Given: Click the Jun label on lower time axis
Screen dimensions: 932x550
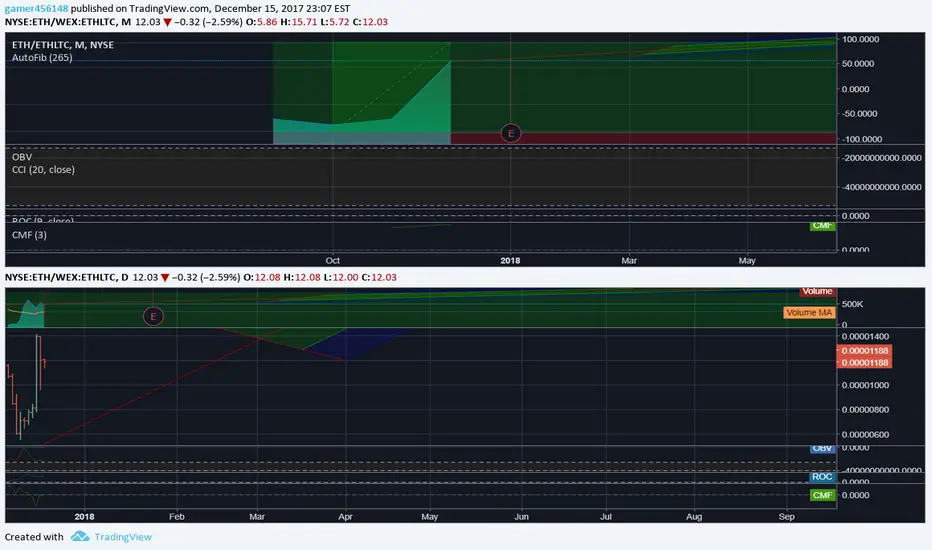Looking at the screenshot, I should tap(521, 516).
